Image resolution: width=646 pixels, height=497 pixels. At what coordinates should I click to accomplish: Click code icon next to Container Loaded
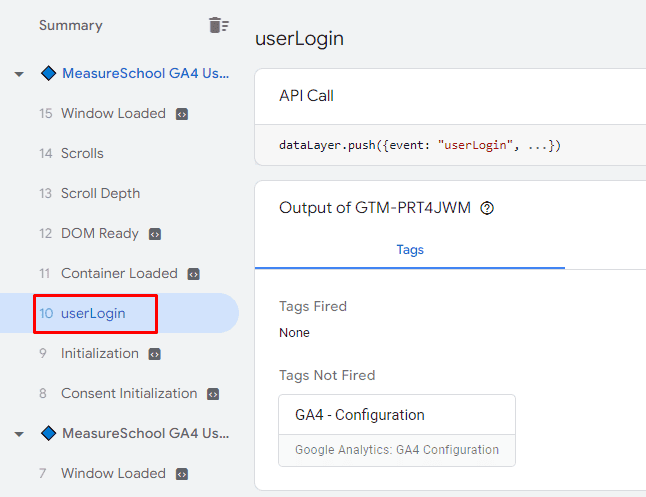coord(194,274)
